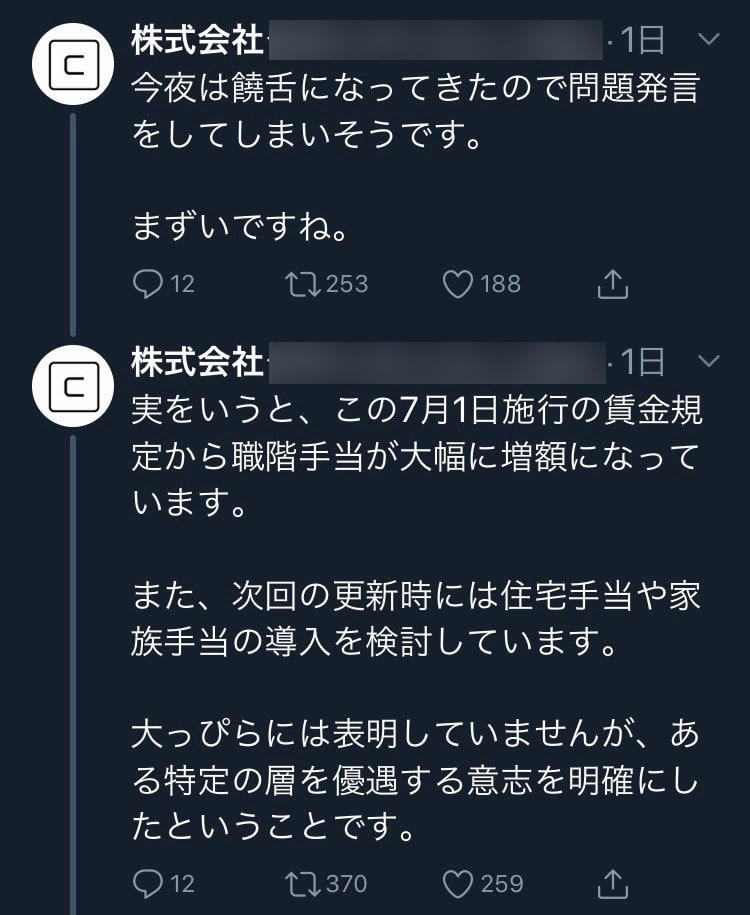Click the 12 reply count under the 賃金規定 tweet
Viewport: 750px width, 915px height.
coord(182,884)
